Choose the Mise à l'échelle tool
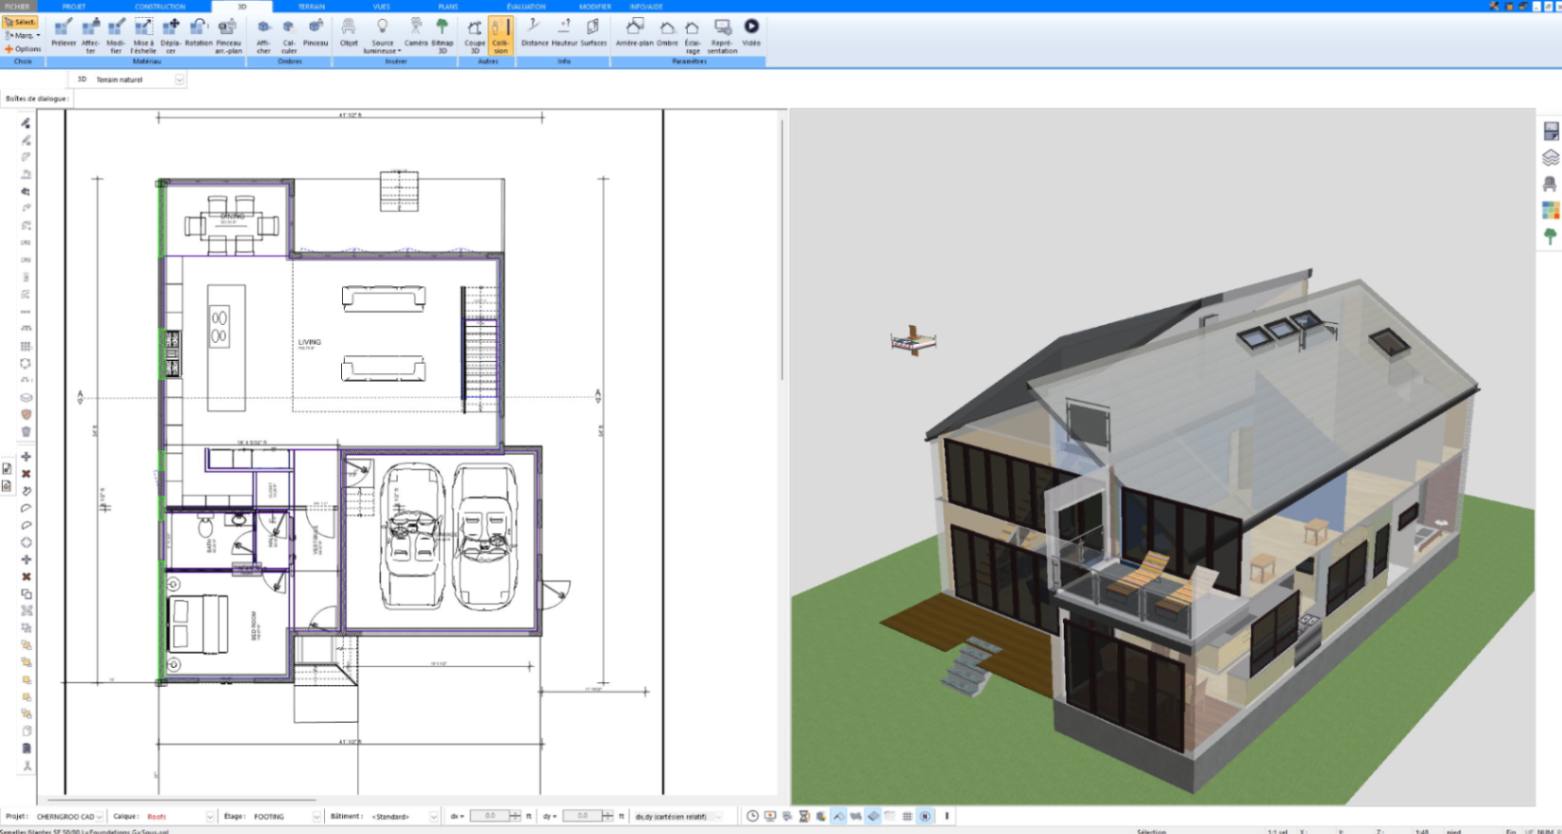The width and height of the screenshot is (1562, 834). pos(144,34)
